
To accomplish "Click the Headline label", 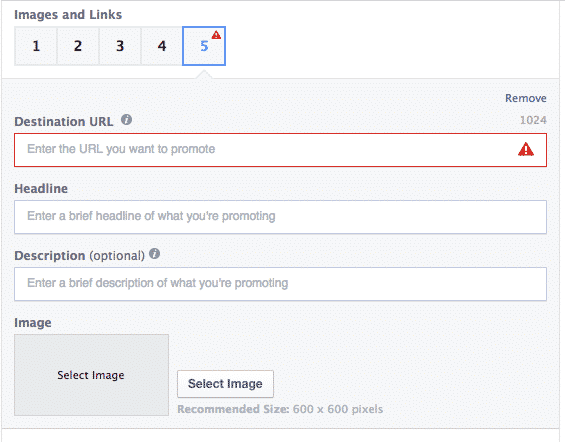I will (x=41, y=188).
